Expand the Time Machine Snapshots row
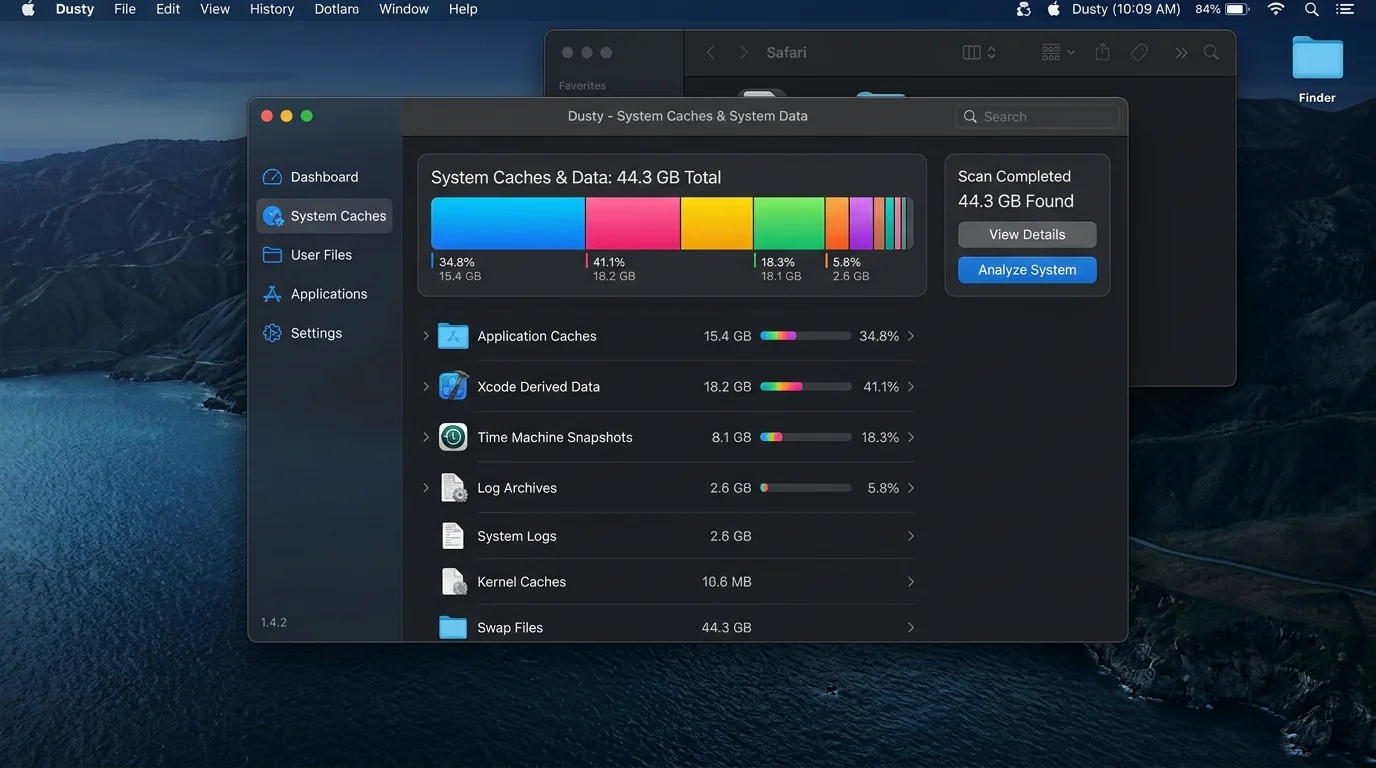Screen dimensions: 1376x768 coord(426,437)
